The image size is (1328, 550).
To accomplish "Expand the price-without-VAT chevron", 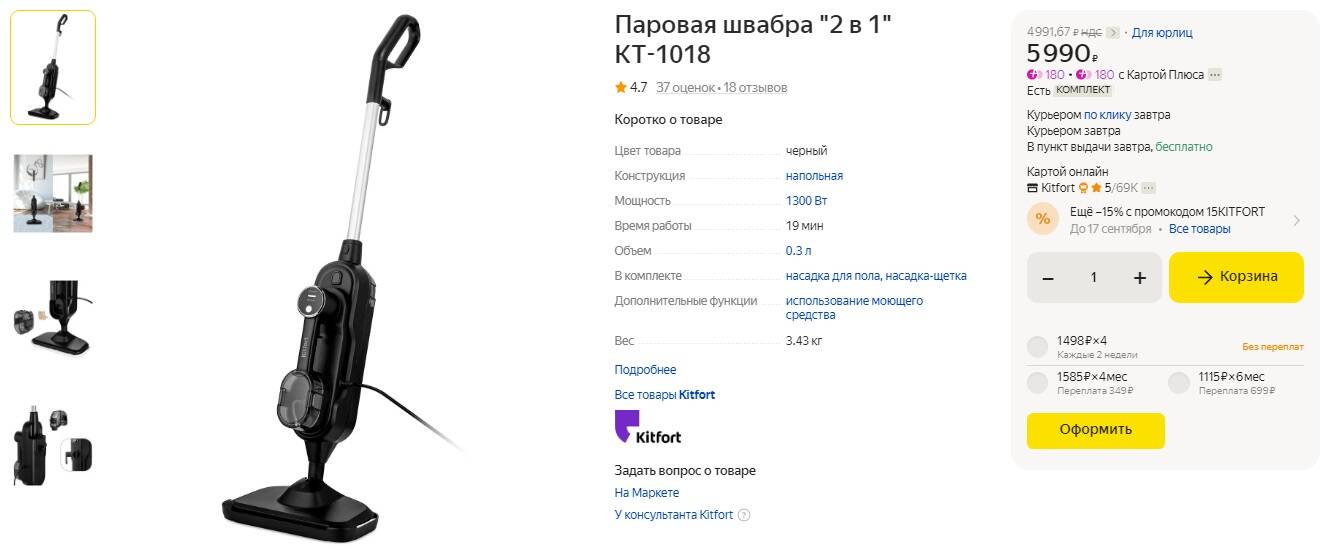I will 1113,33.
